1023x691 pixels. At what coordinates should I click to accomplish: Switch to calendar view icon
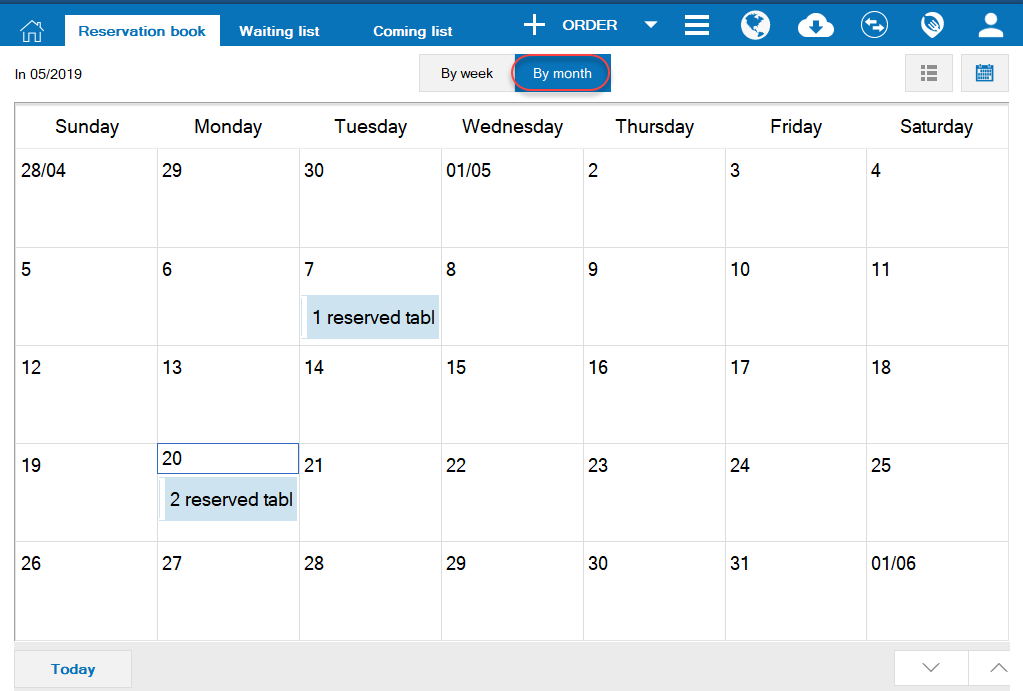(984, 73)
